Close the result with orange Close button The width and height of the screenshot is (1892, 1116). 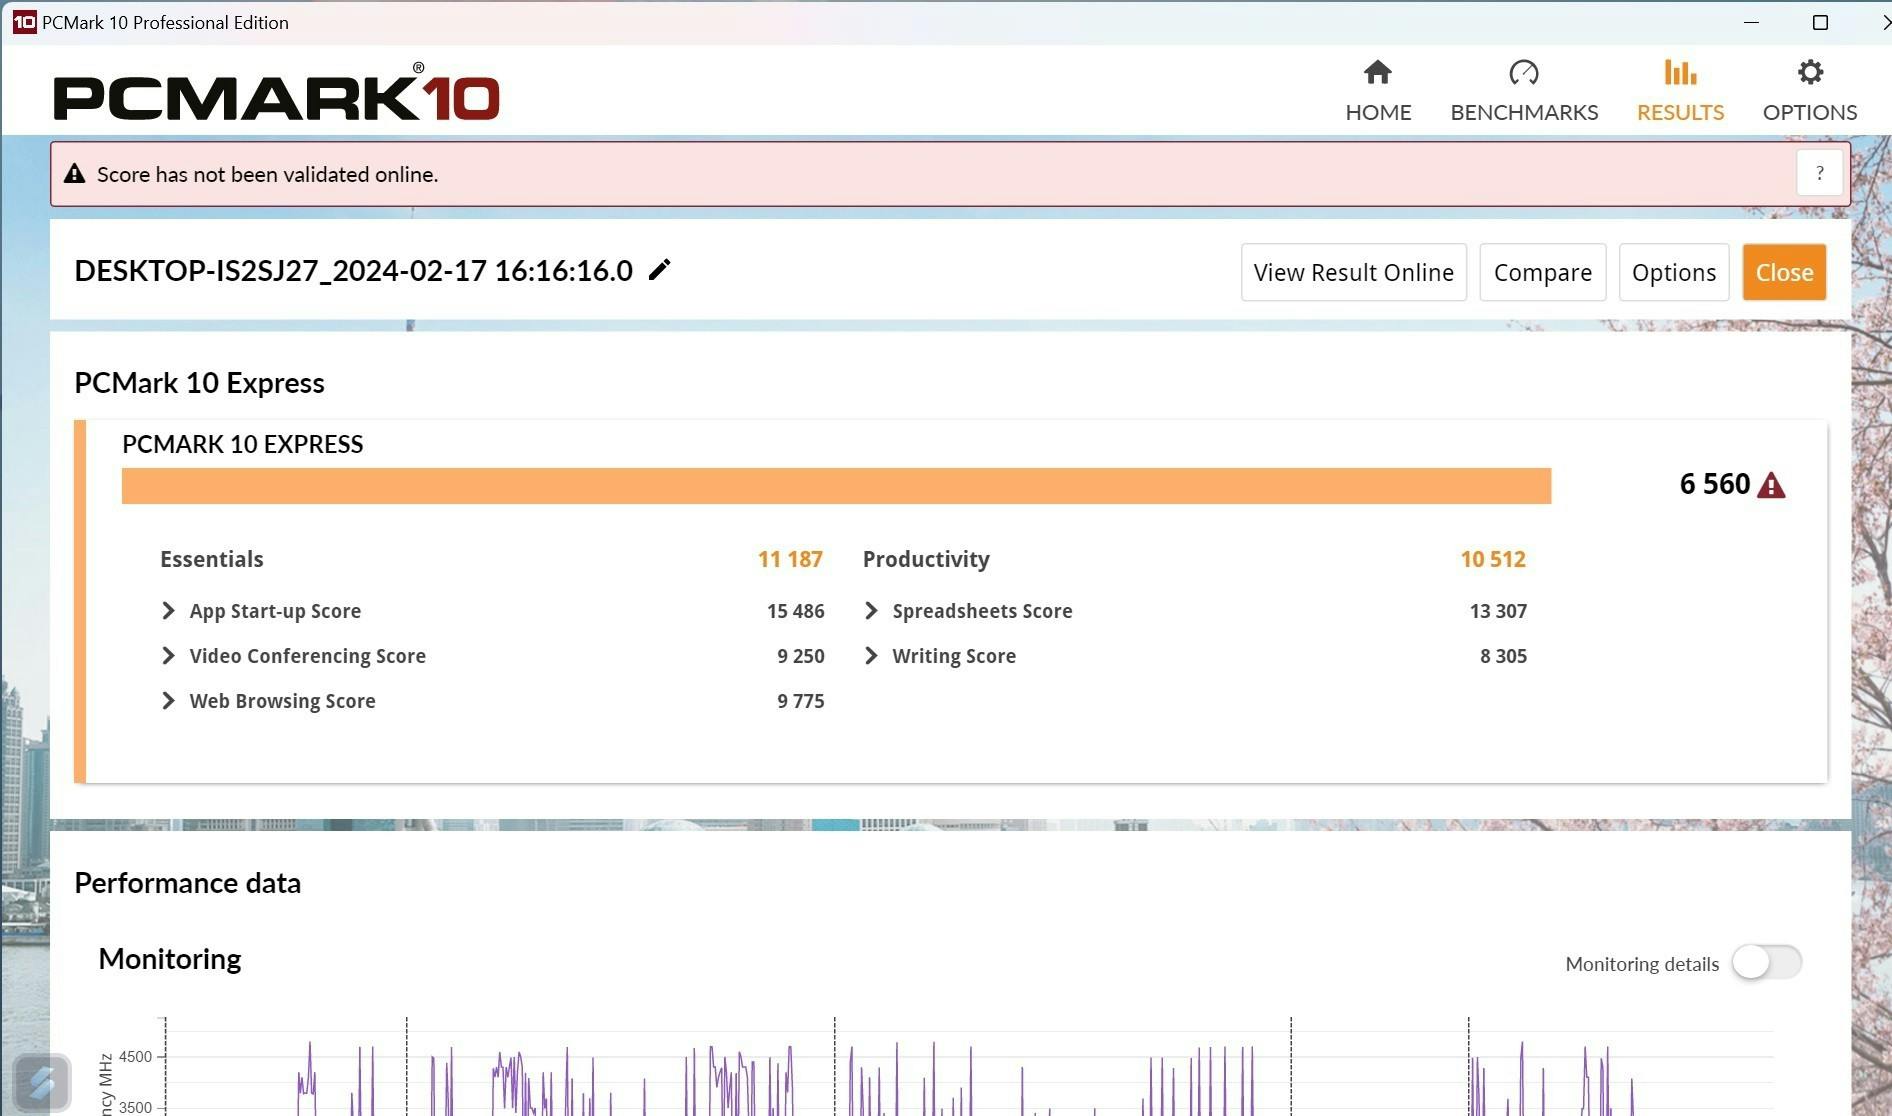point(1783,272)
